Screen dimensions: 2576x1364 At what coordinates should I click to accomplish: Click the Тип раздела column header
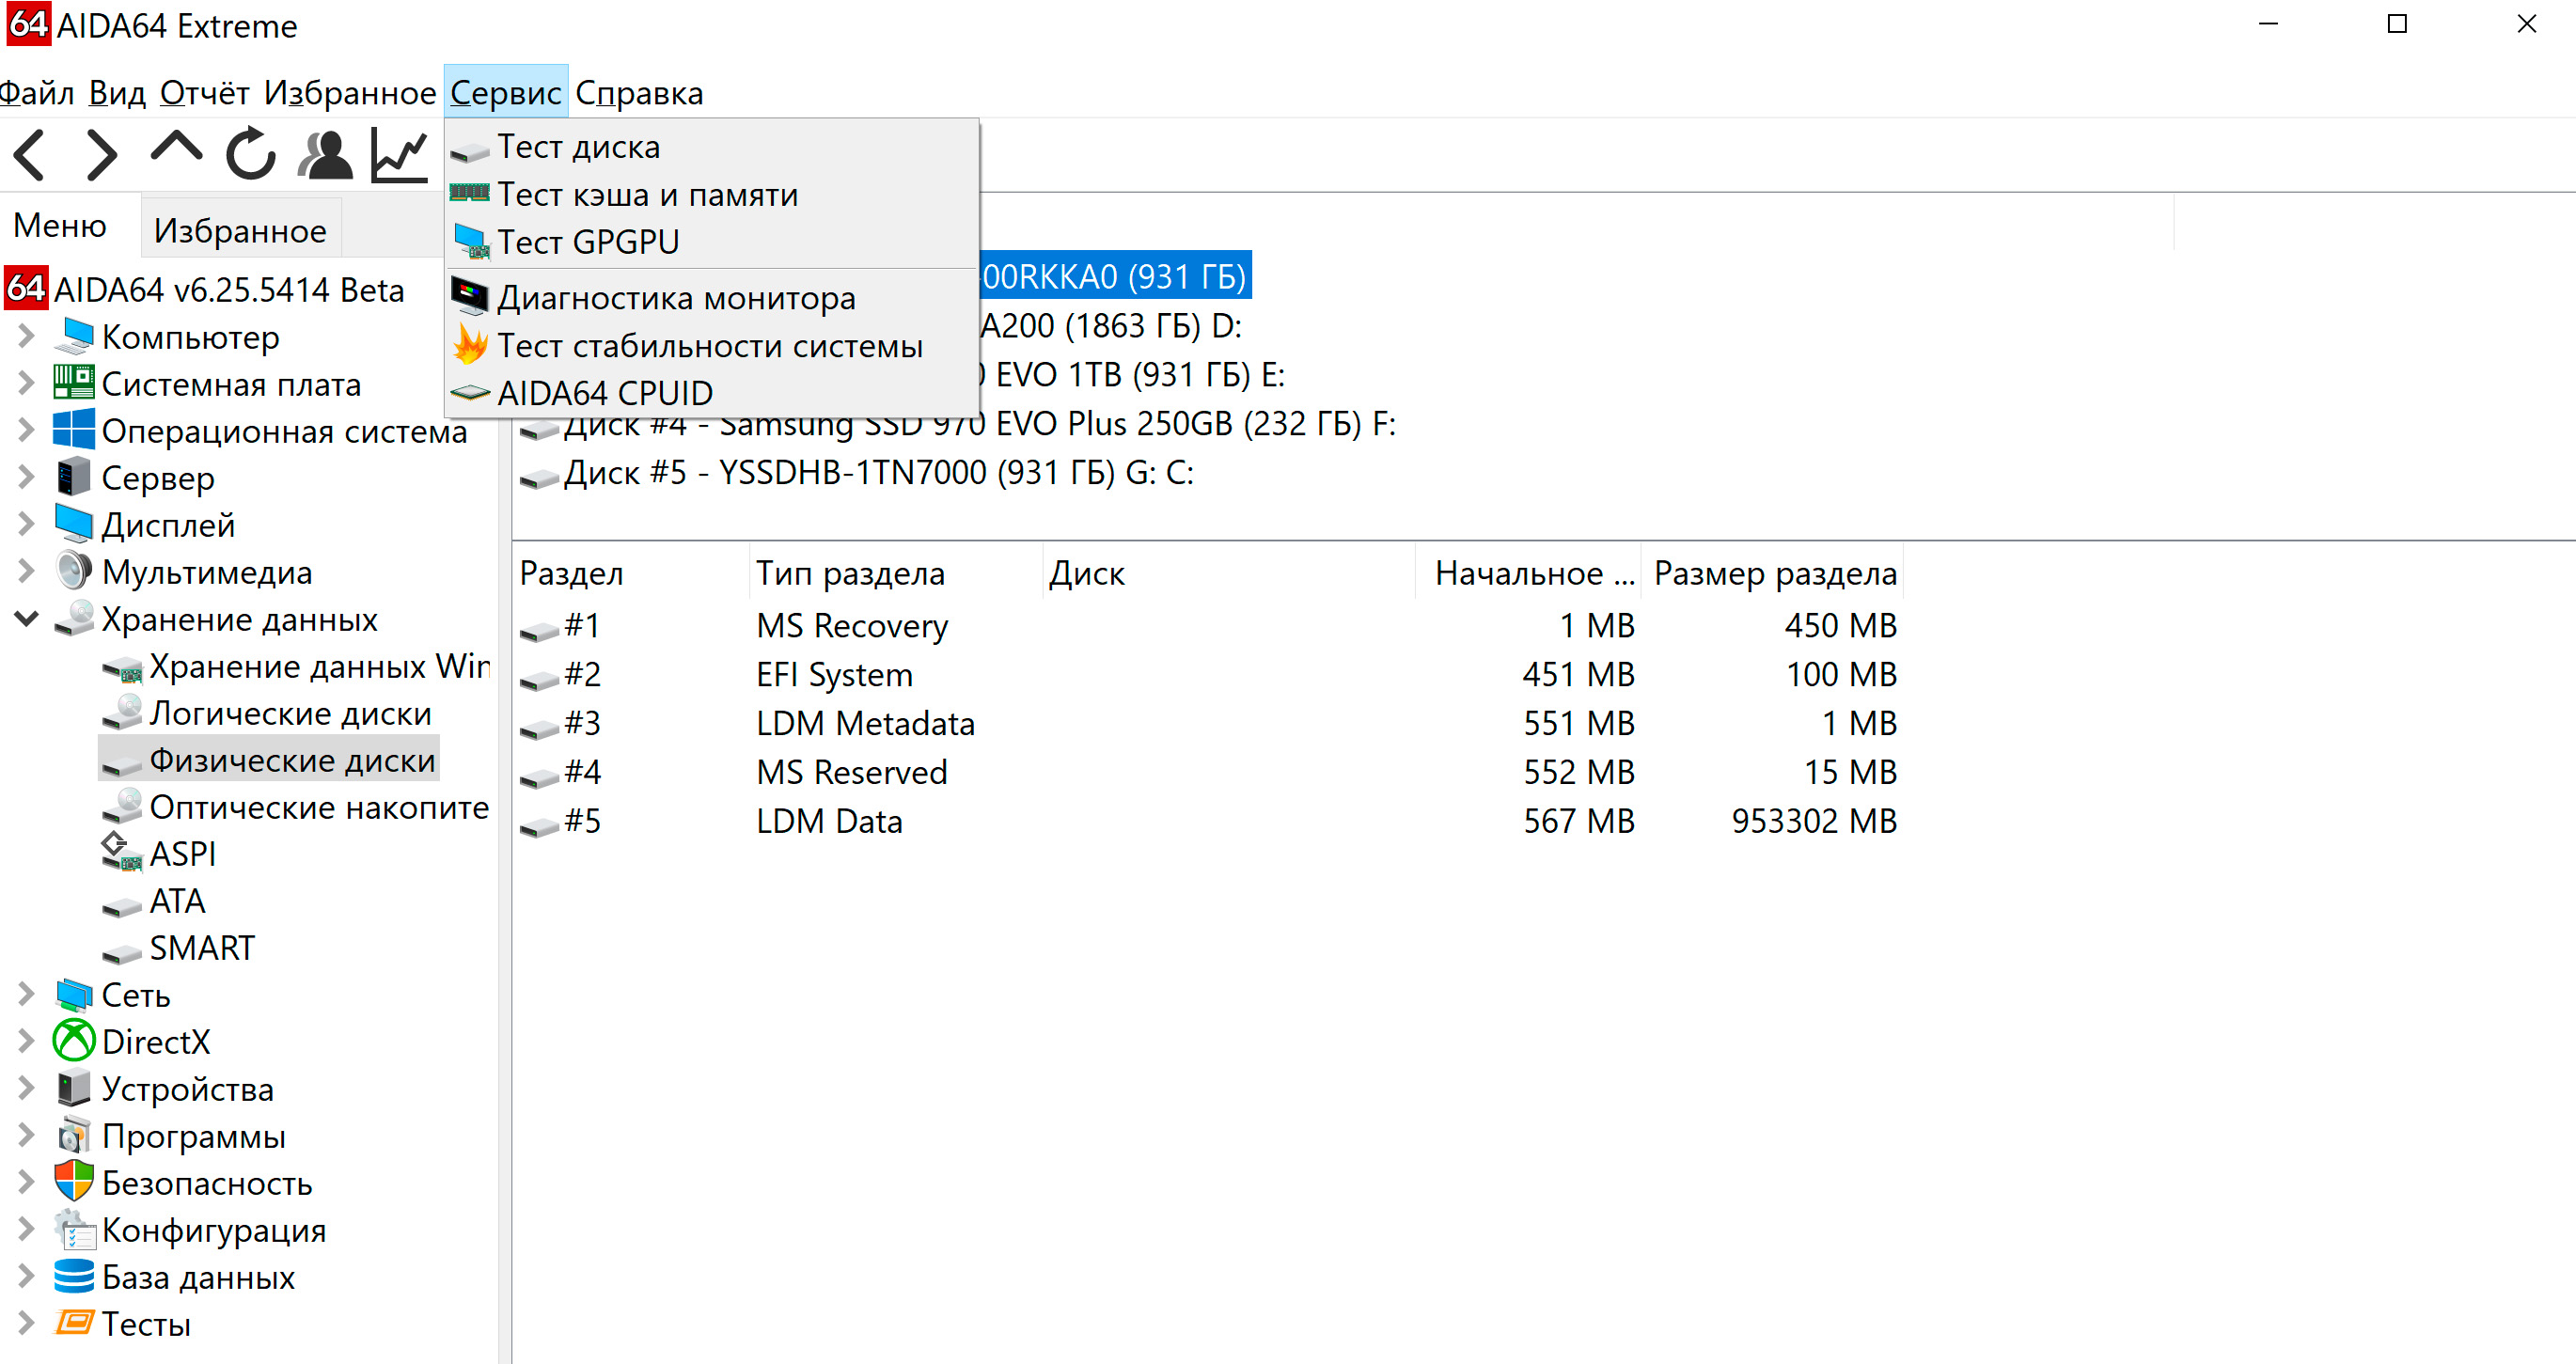pyautogui.click(x=895, y=573)
